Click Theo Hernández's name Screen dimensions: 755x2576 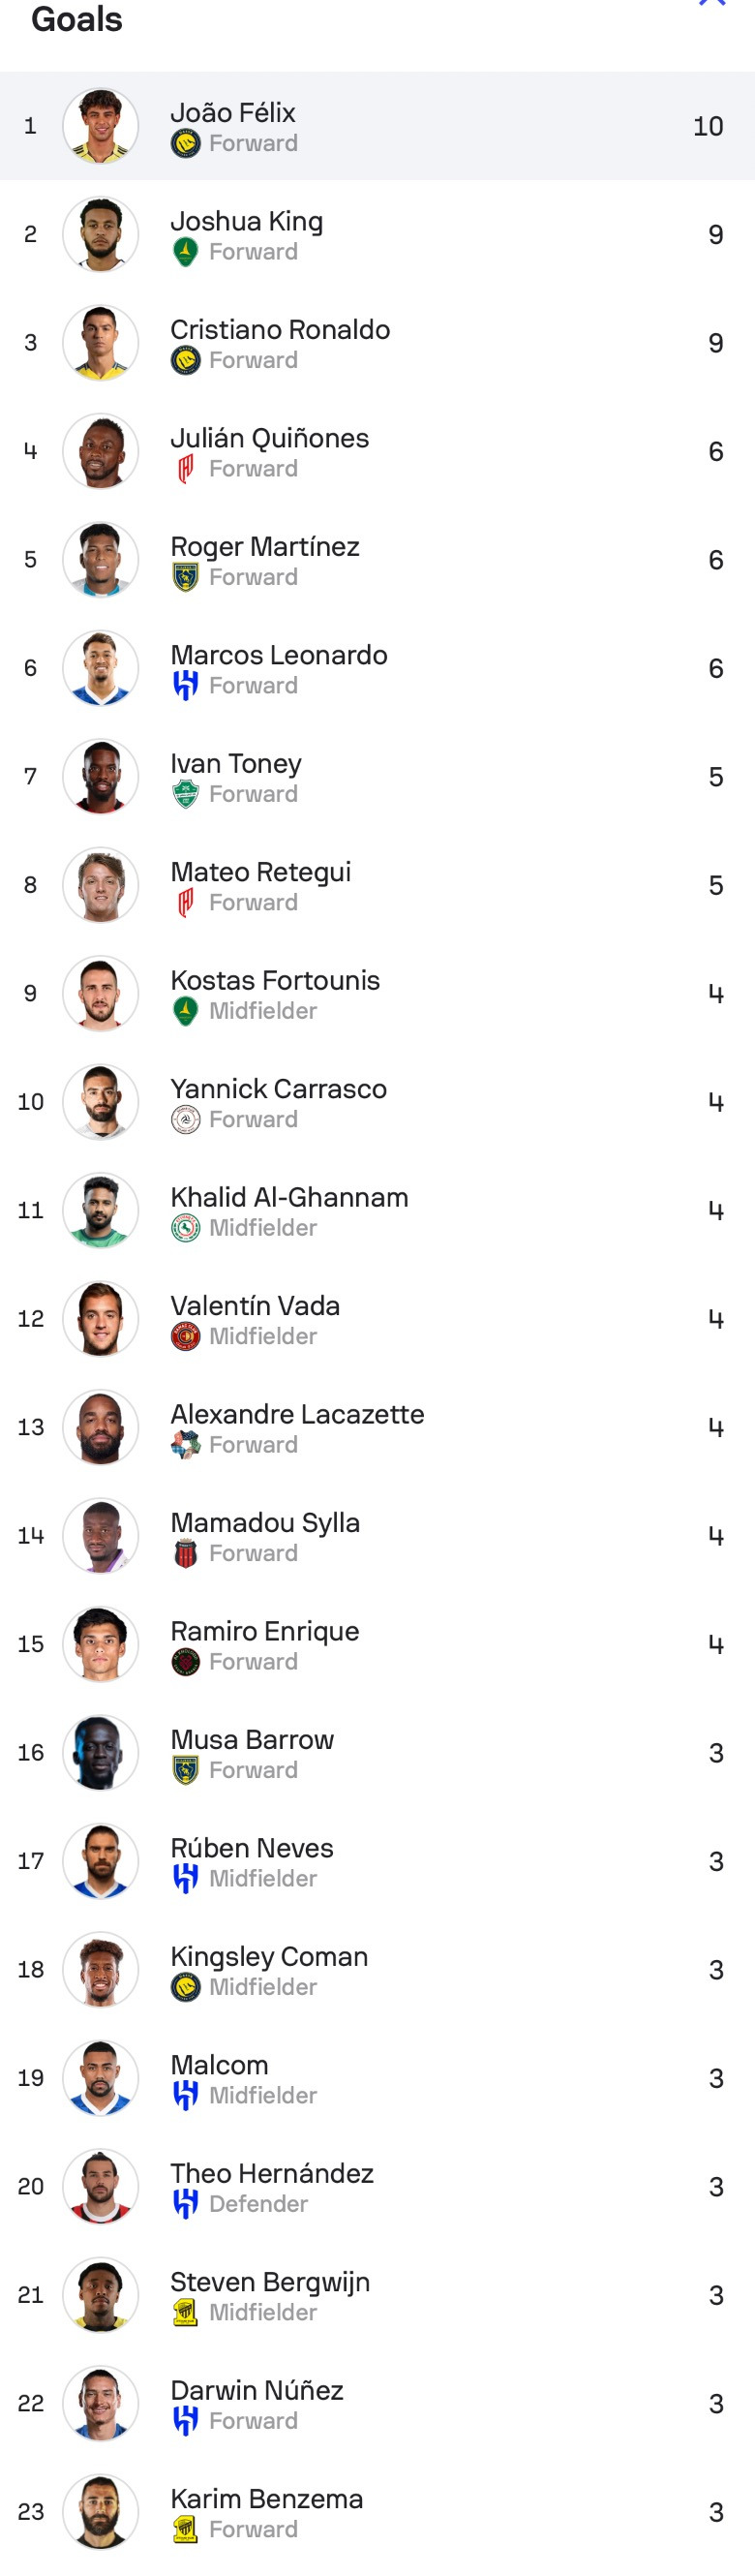click(x=272, y=2174)
